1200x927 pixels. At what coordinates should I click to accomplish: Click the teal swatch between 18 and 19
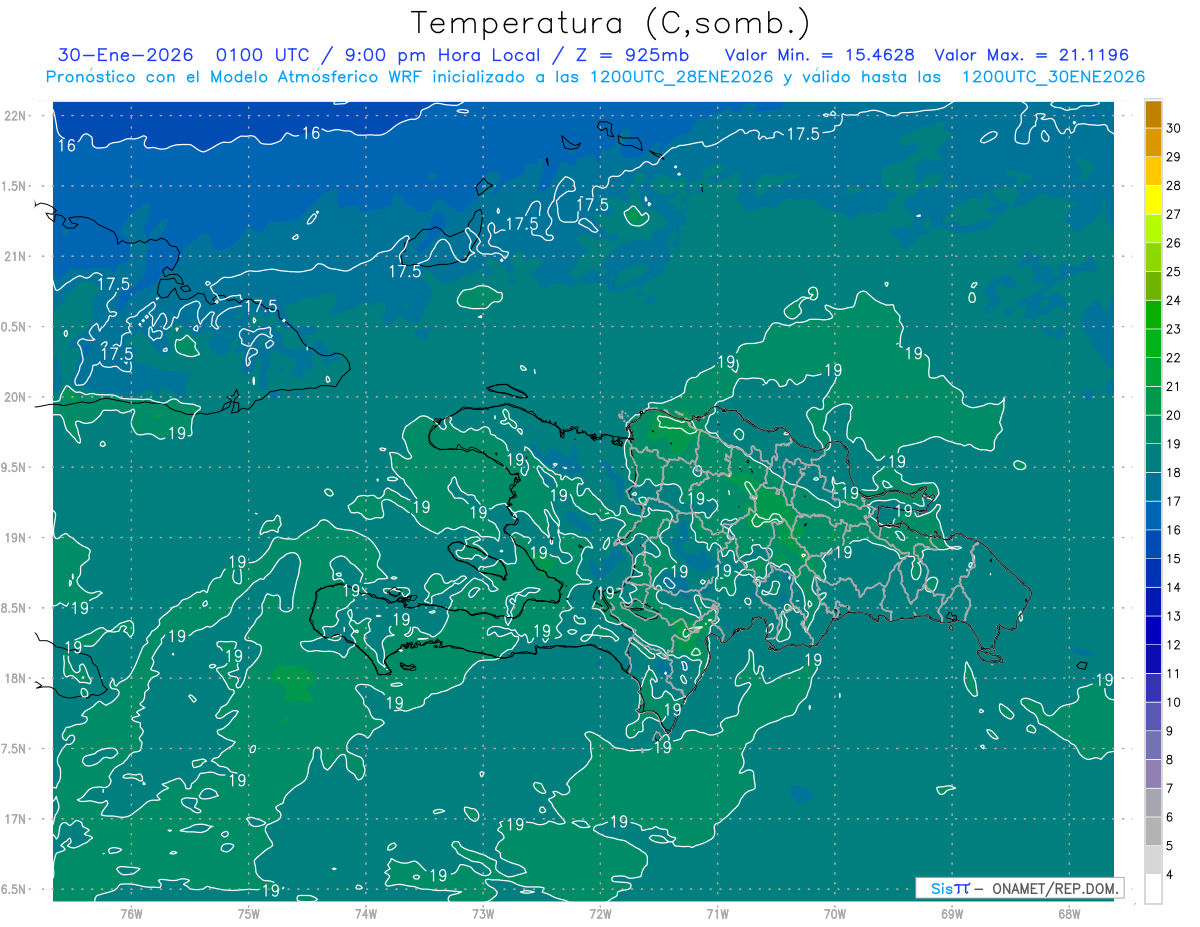coord(1153,459)
